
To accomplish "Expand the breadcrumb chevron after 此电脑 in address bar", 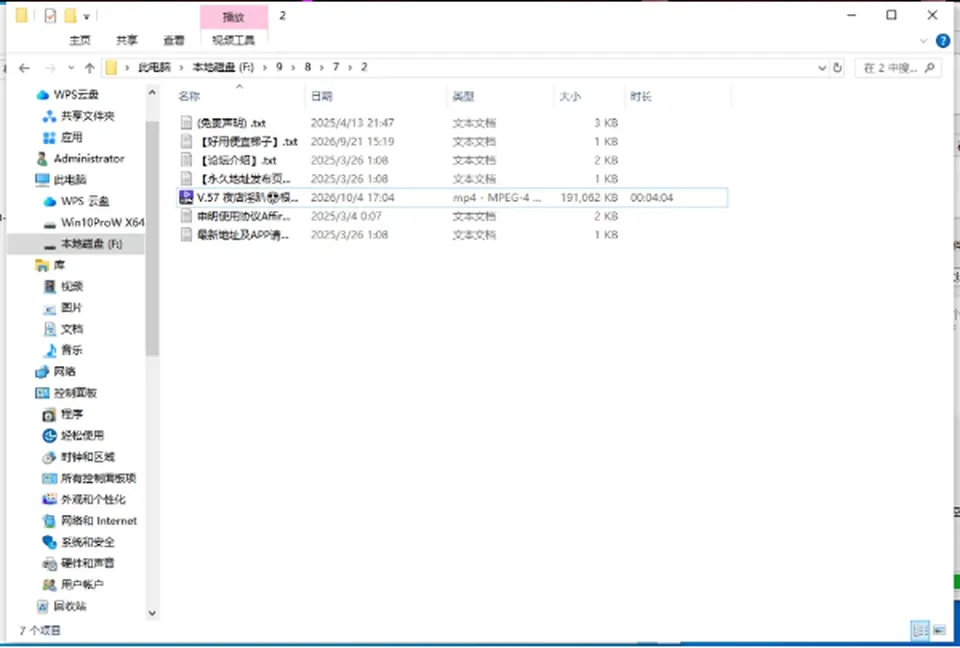I will click(x=181, y=67).
